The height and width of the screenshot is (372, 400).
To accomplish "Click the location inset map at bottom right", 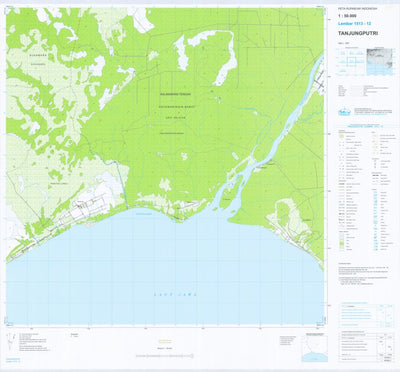I will point(314,349).
